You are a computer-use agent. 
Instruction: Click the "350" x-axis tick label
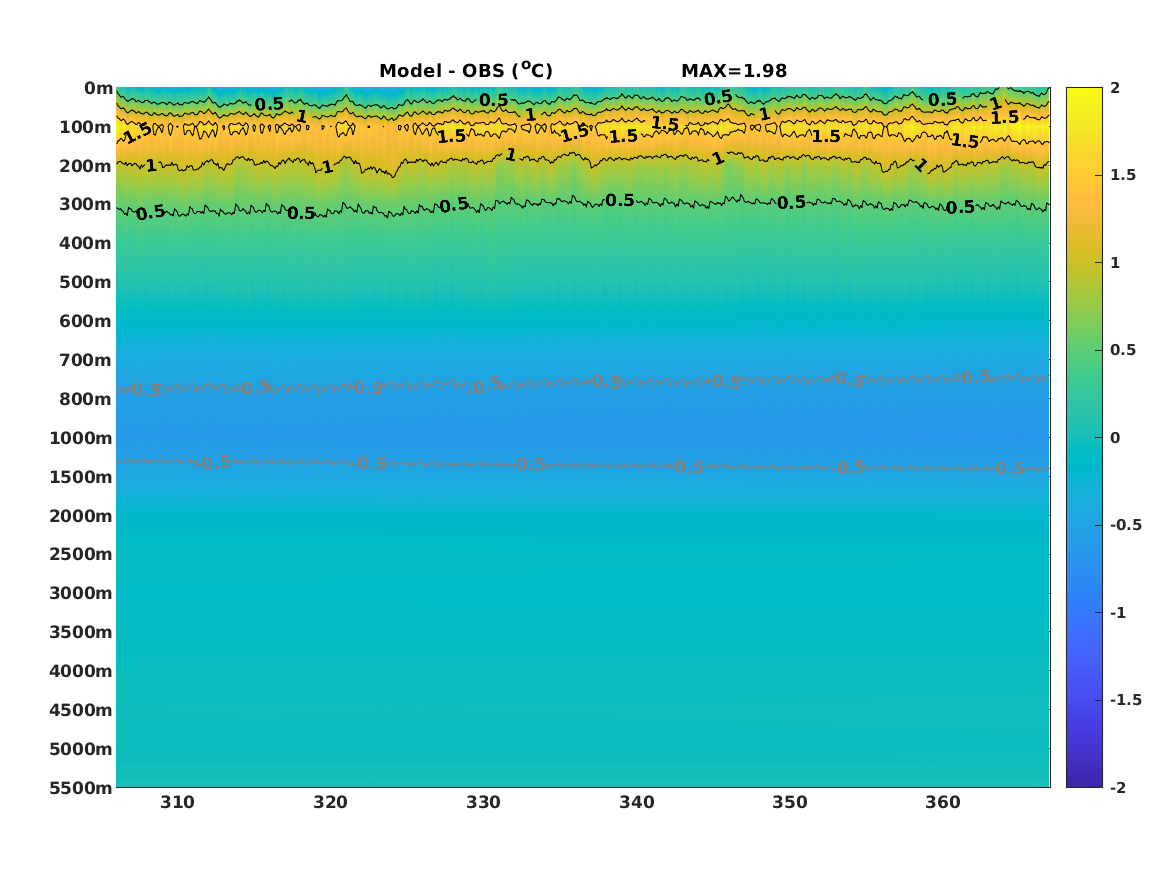pyautogui.click(x=790, y=802)
